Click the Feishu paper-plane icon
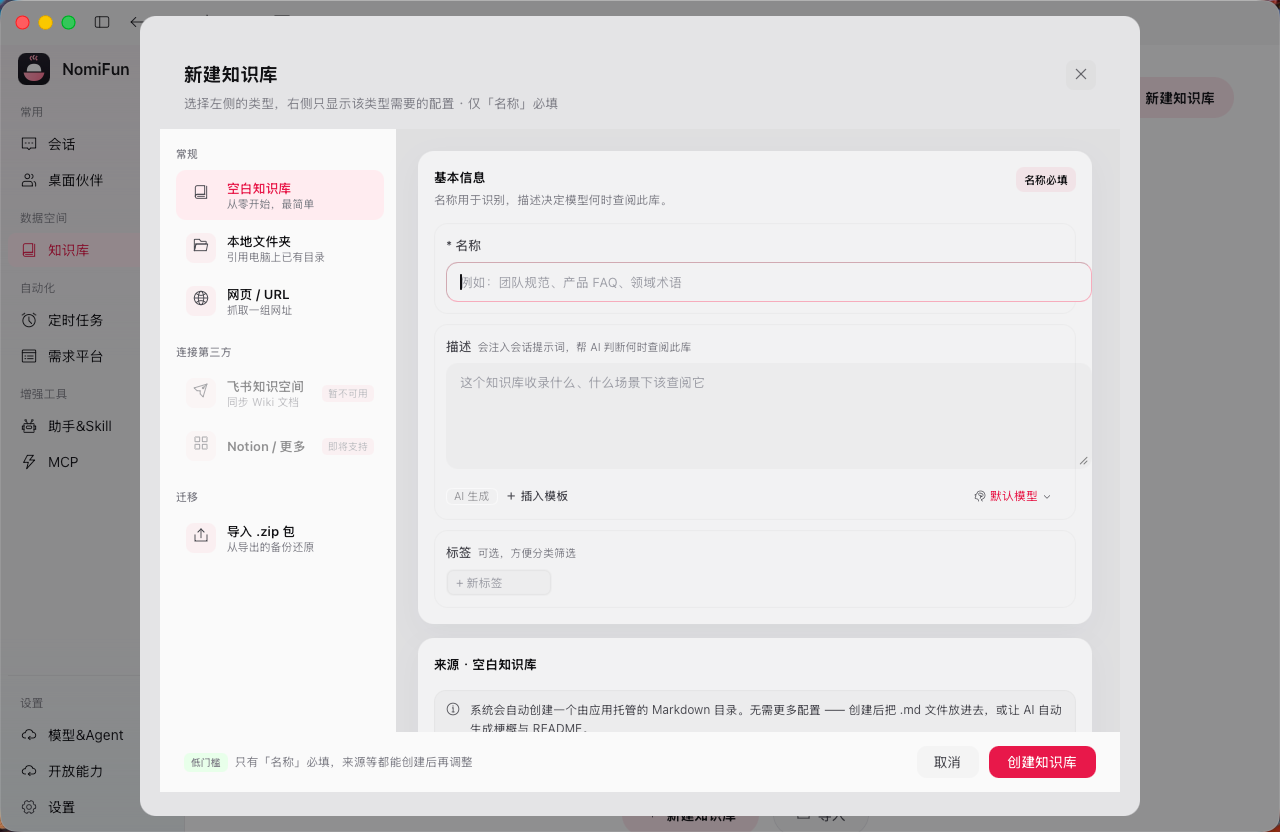1280x832 pixels. tap(201, 391)
